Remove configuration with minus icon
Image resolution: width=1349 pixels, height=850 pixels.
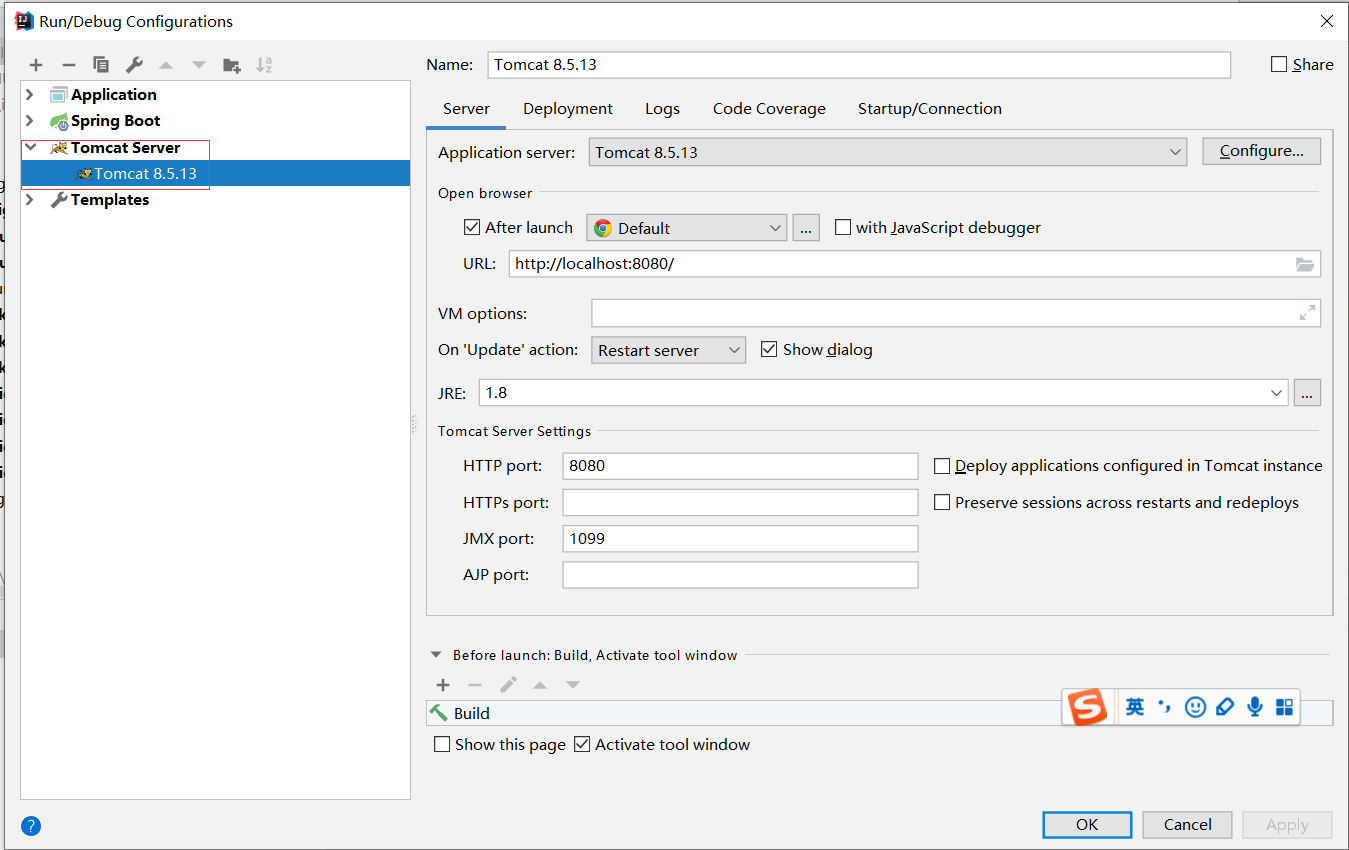pos(68,65)
